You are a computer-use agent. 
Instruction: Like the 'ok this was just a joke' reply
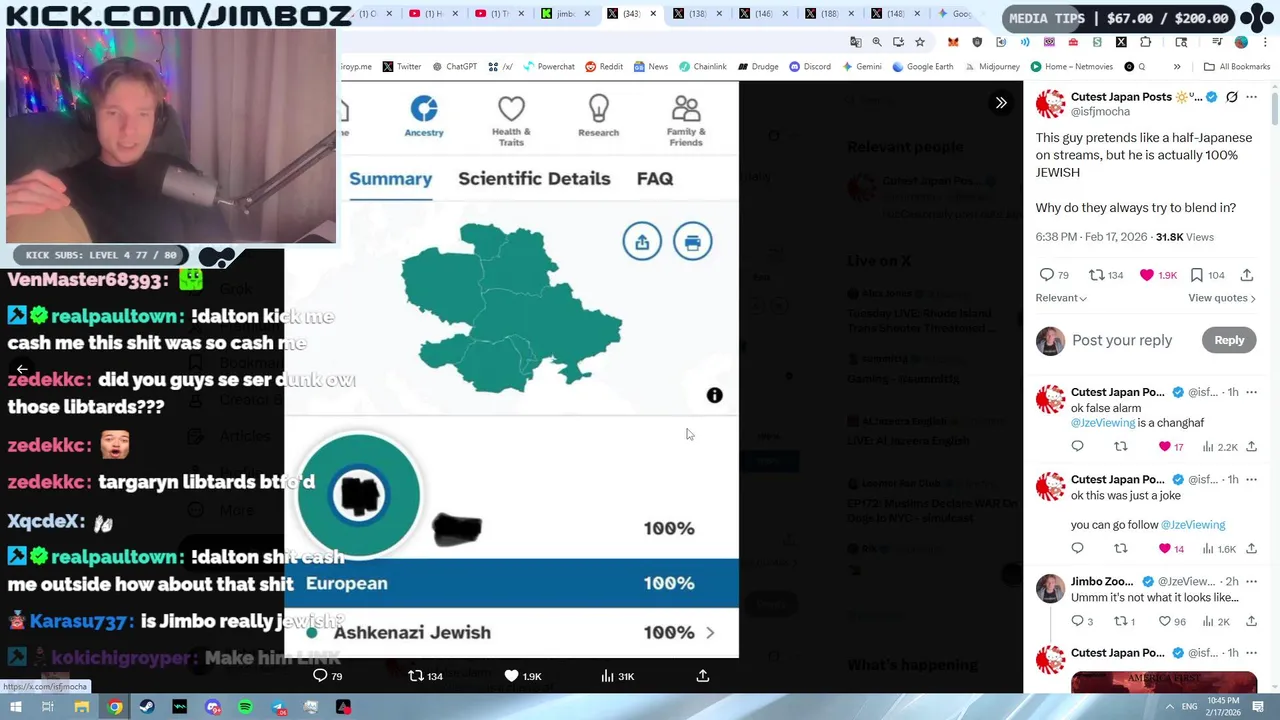tap(1164, 549)
